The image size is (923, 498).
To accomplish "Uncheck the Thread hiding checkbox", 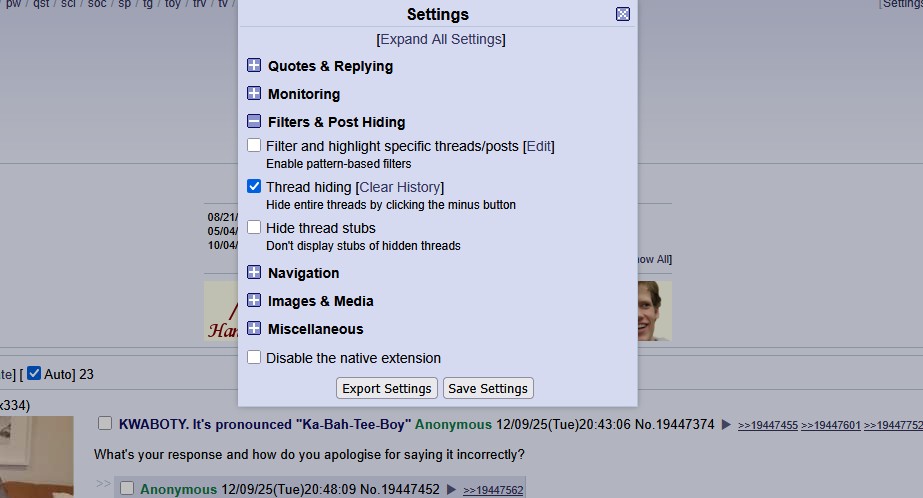I will pos(254,187).
